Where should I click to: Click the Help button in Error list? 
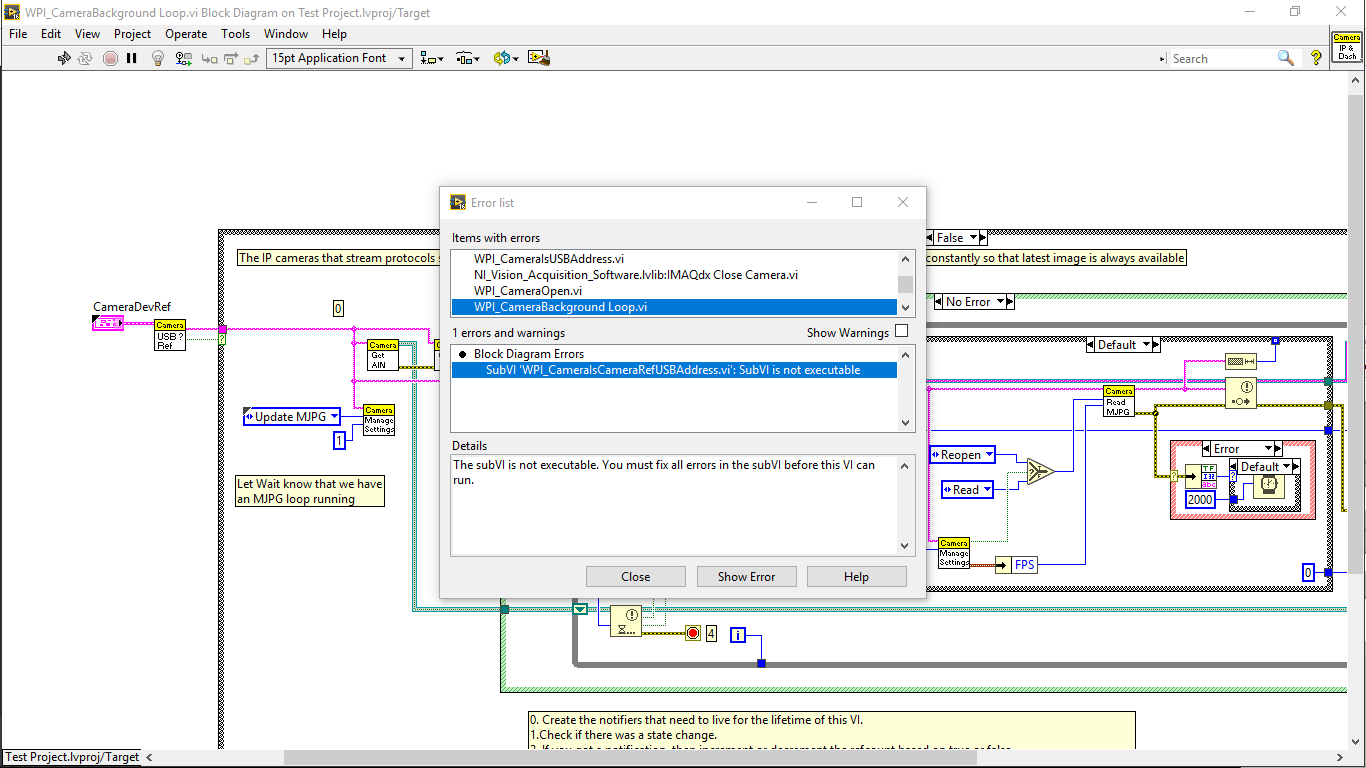(x=856, y=577)
